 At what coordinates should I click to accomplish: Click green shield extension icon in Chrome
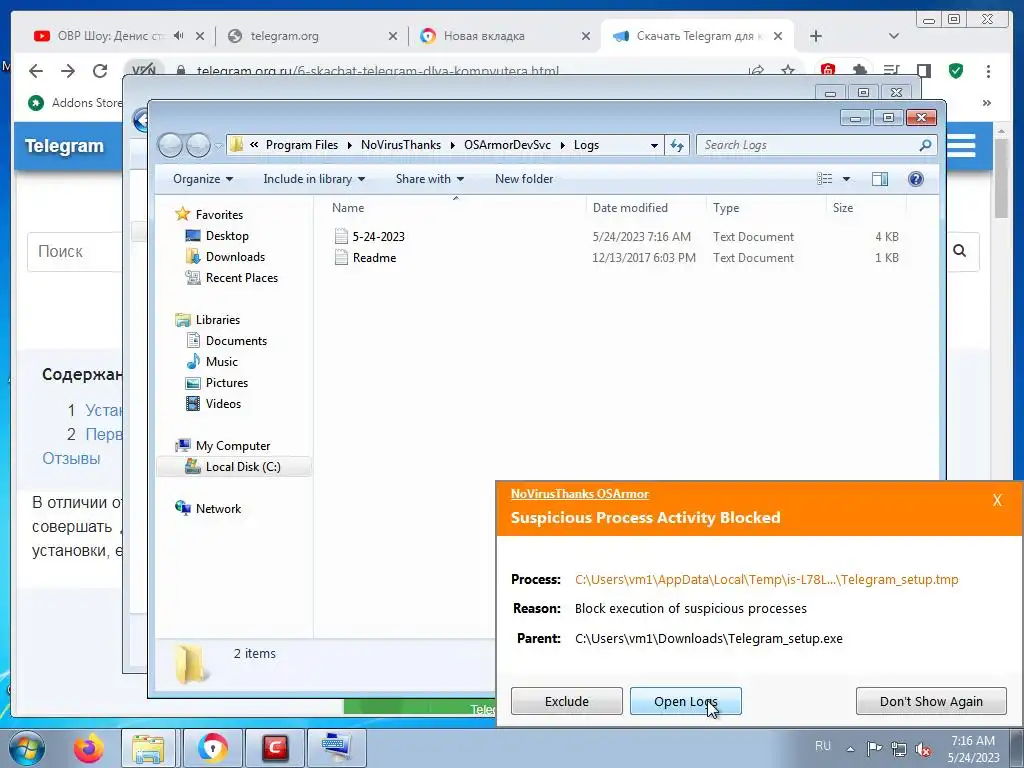coord(956,71)
